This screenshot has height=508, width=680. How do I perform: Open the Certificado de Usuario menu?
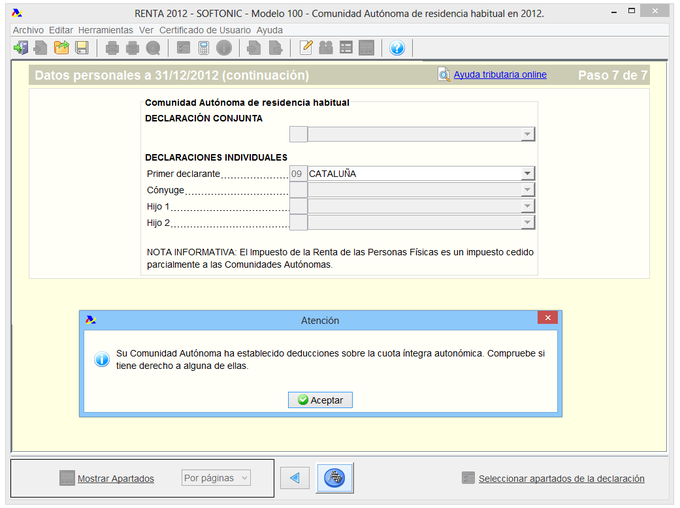205,30
